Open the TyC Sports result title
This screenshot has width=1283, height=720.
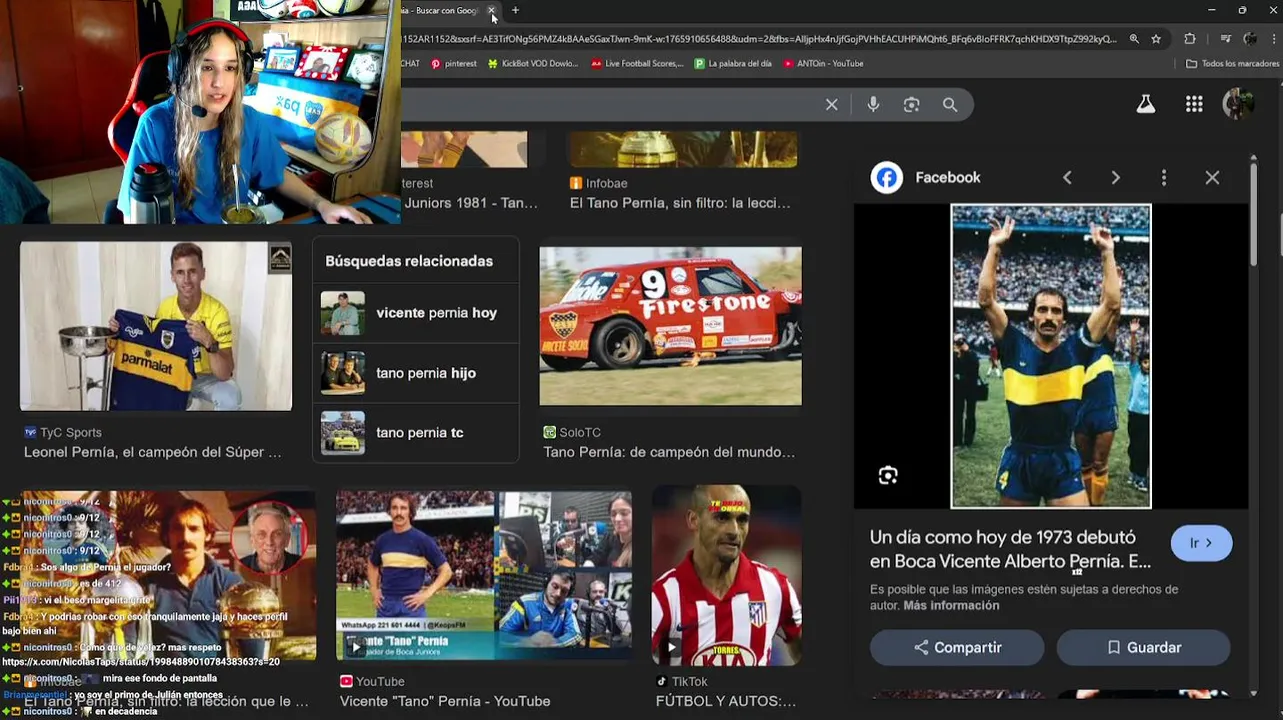coord(153,452)
